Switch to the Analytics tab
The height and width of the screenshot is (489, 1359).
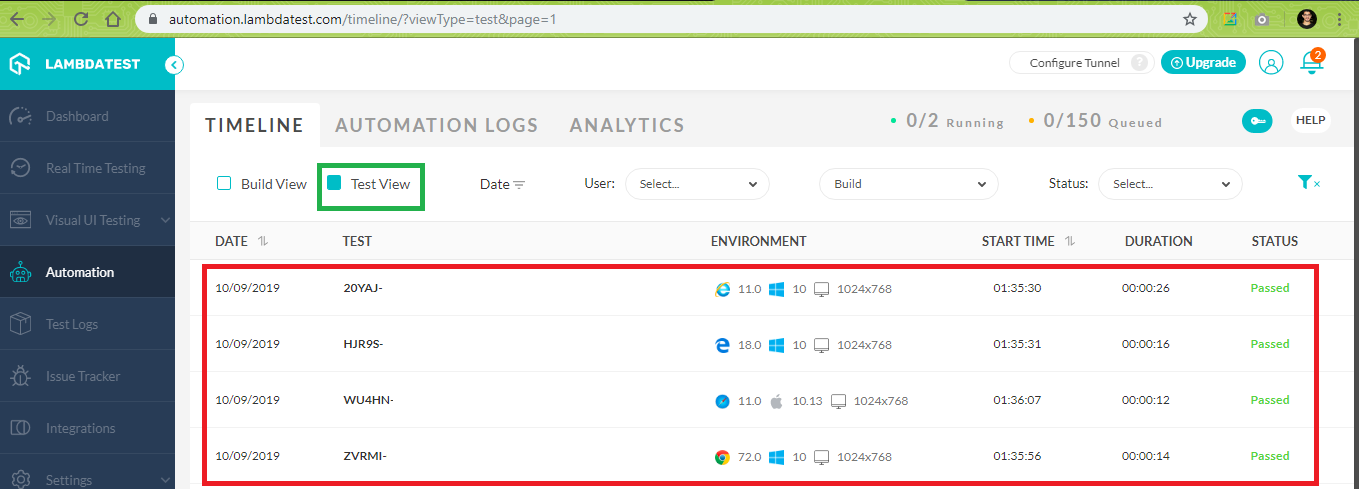click(627, 125)
